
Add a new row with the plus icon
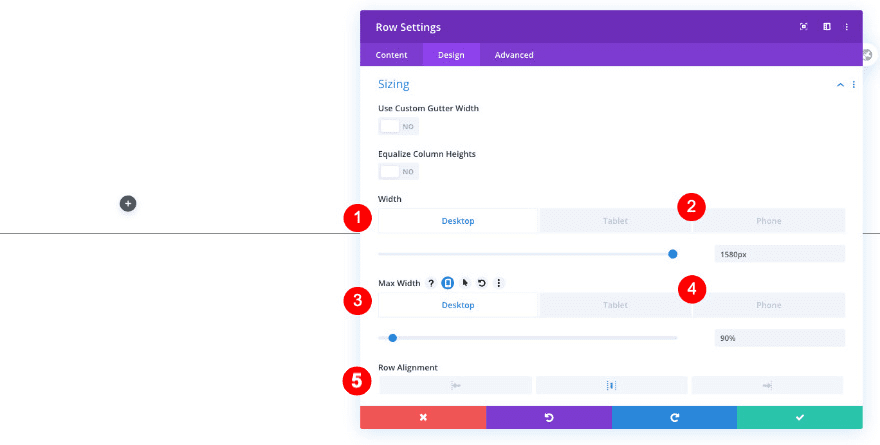[128, 203]
